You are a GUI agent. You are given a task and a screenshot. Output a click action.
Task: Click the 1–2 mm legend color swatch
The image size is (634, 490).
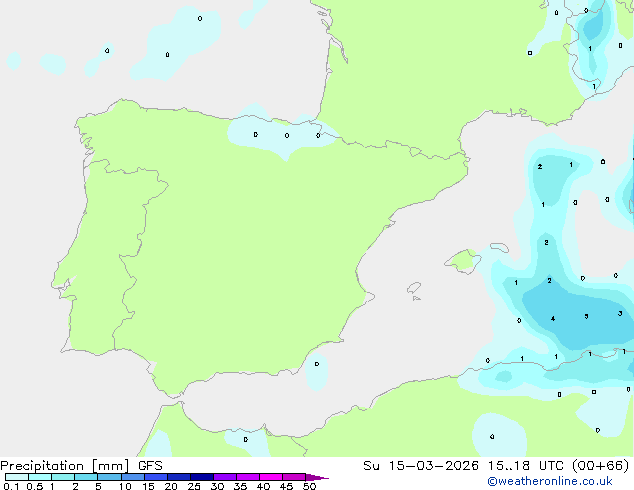coord(63,477)
